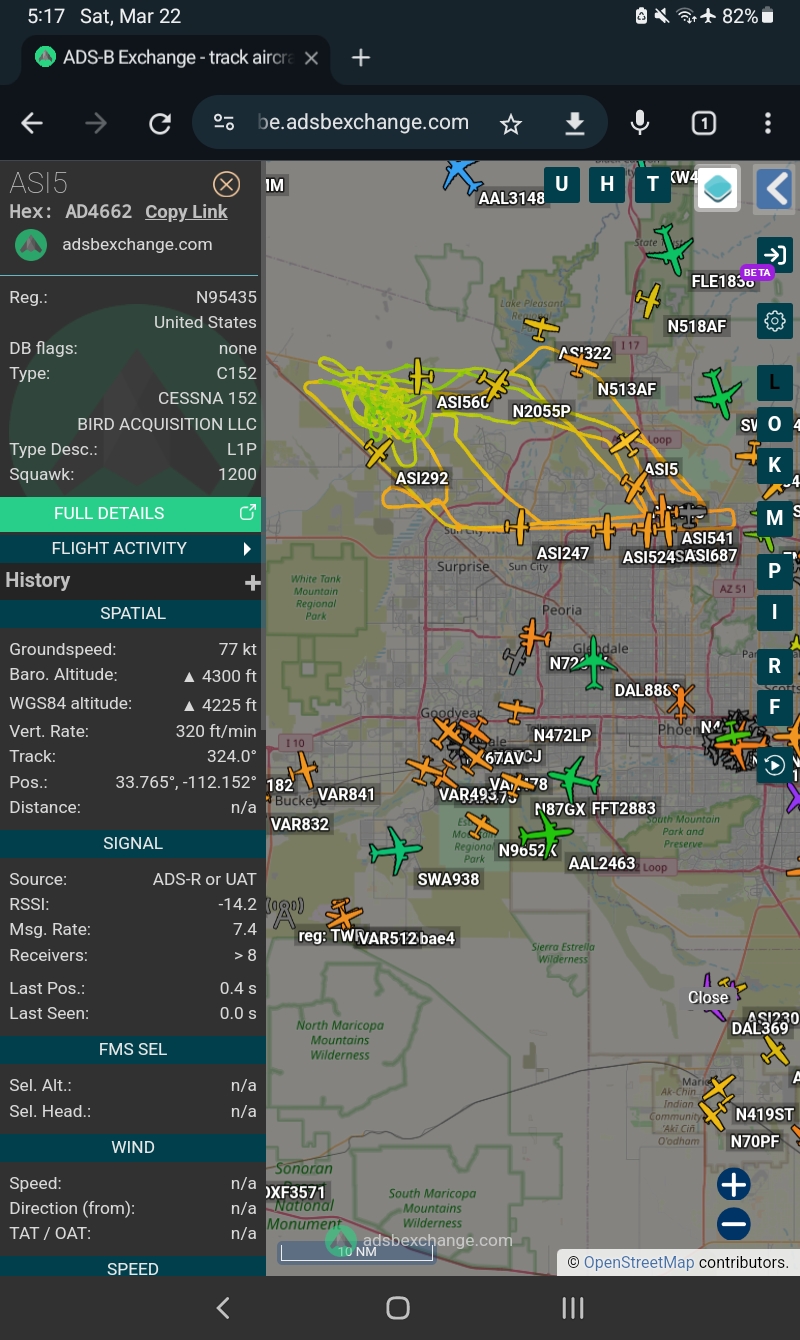Viewport: 800px width, 1340px height.
Task: Toggle the P map option button
Action: 774,571
